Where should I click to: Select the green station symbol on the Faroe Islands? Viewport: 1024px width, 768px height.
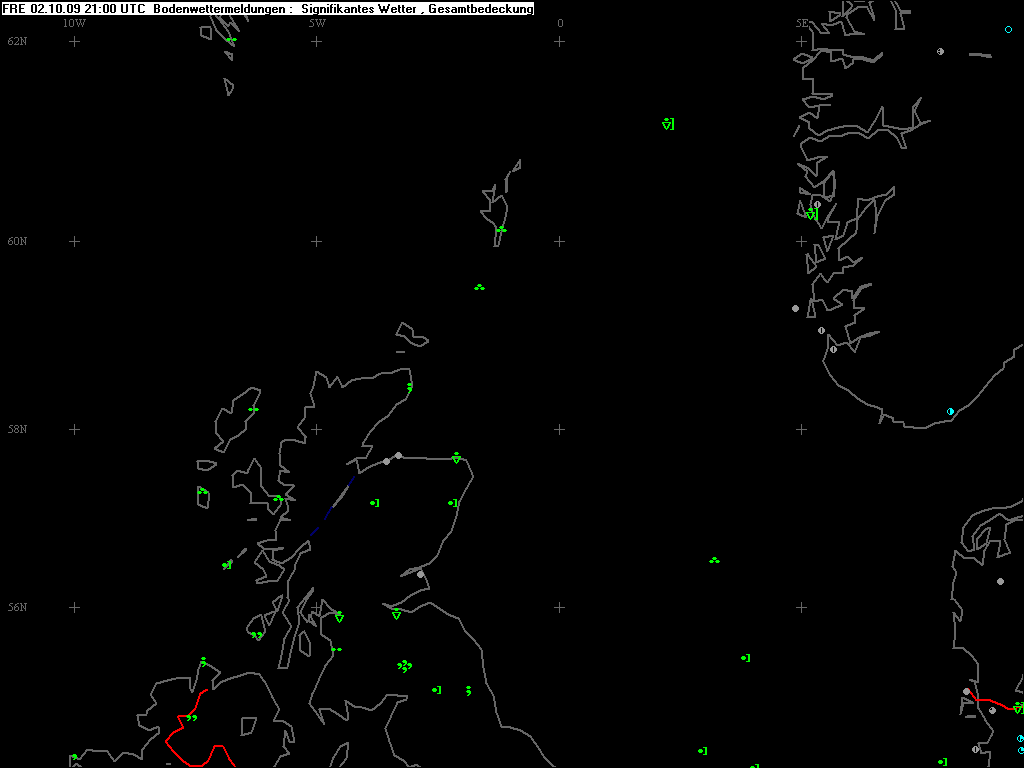(x=231, y=40)
